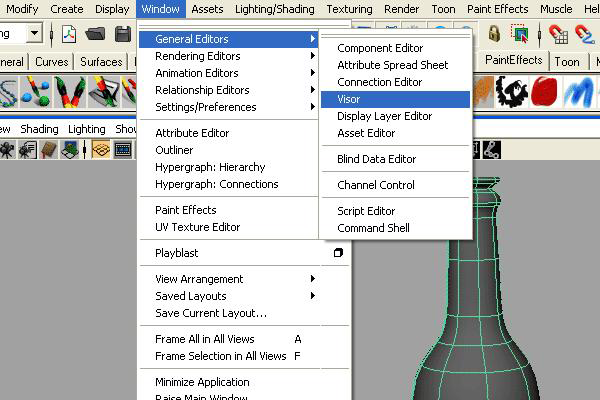The image size is (600, 400).
Task: Click the node graph icon right of submenu
Action: 491,150
